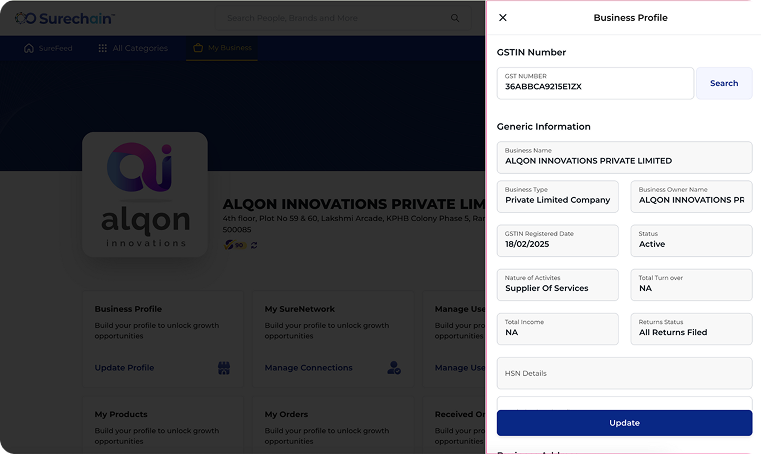Click the blue Update button
761x454 pixels.
pyautogui.click(x=624, y=423)
